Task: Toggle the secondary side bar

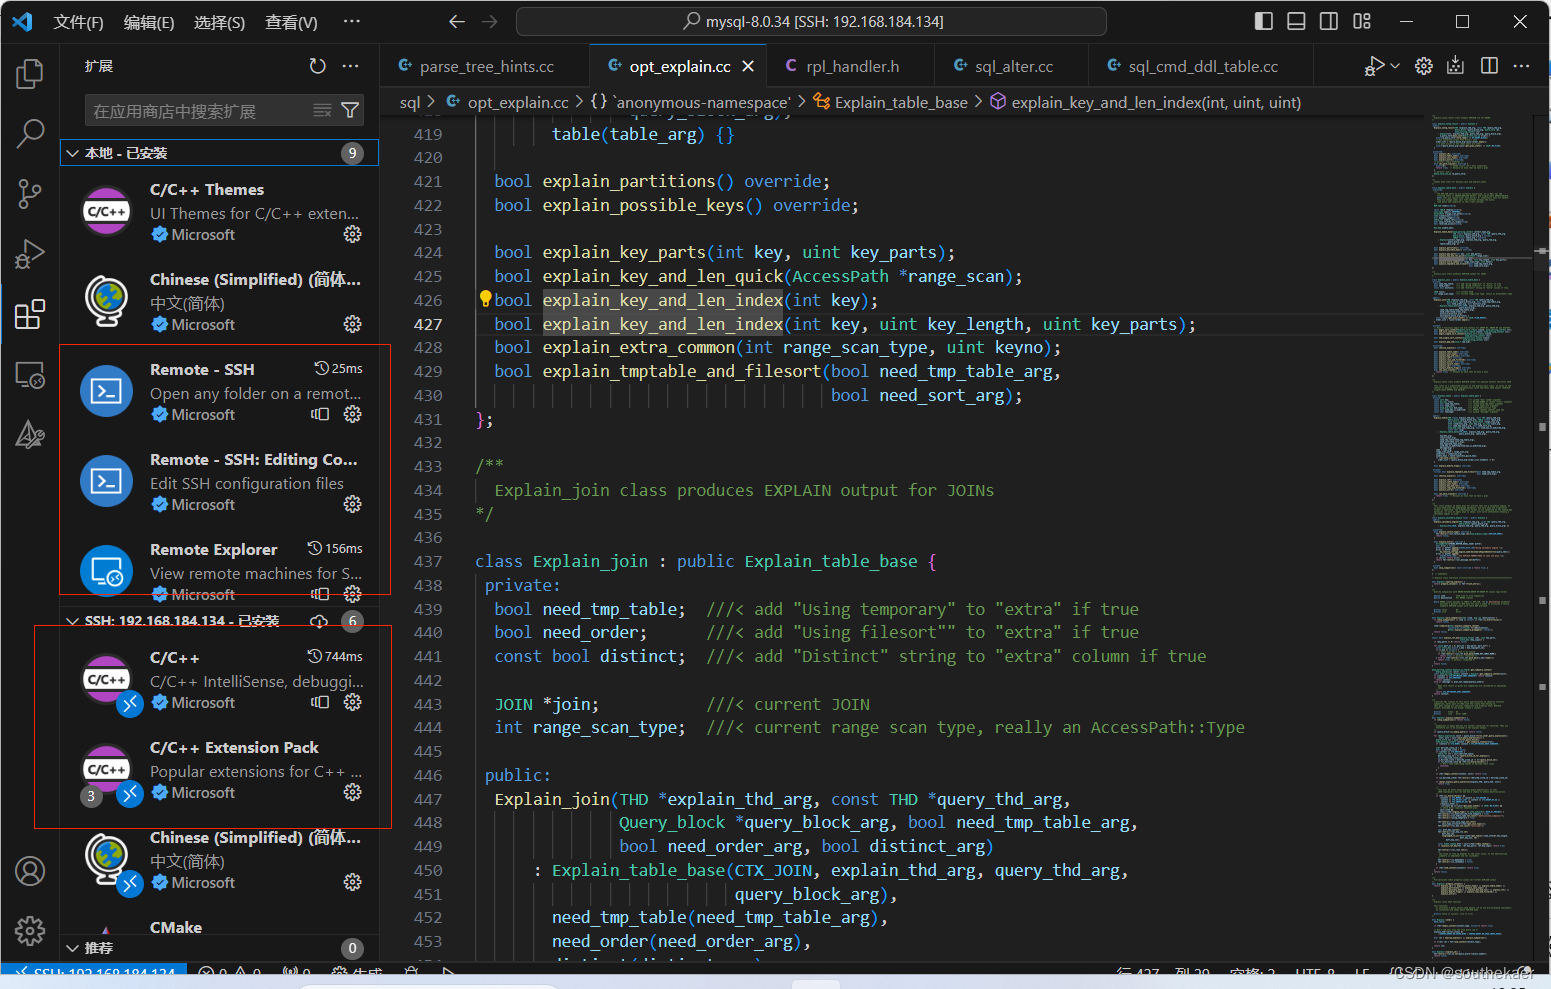Action: 1328,20
